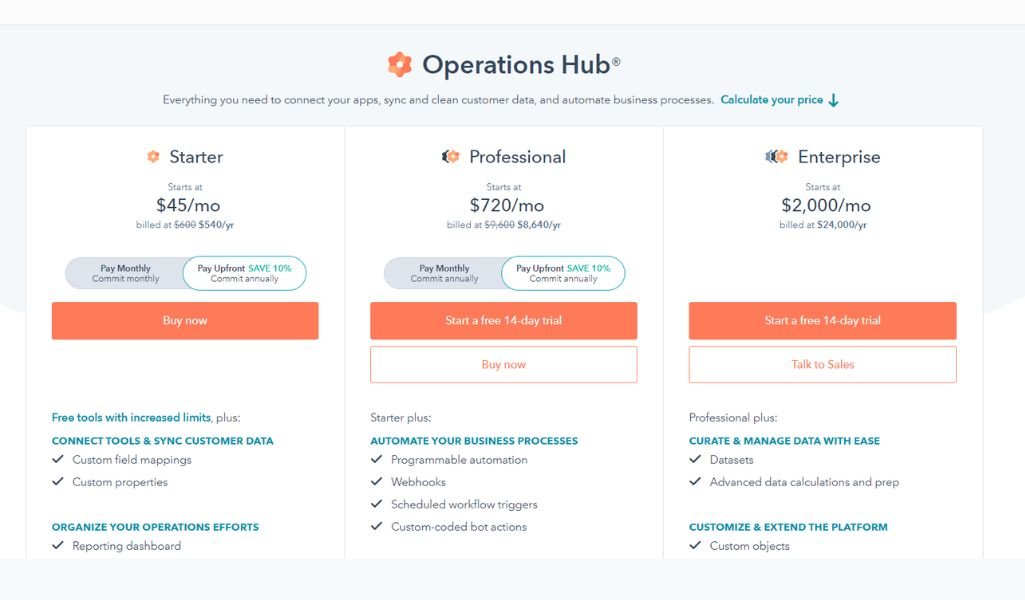Start the Professional free 14-day trial
Screen dimensions: 1025x600
503,320
